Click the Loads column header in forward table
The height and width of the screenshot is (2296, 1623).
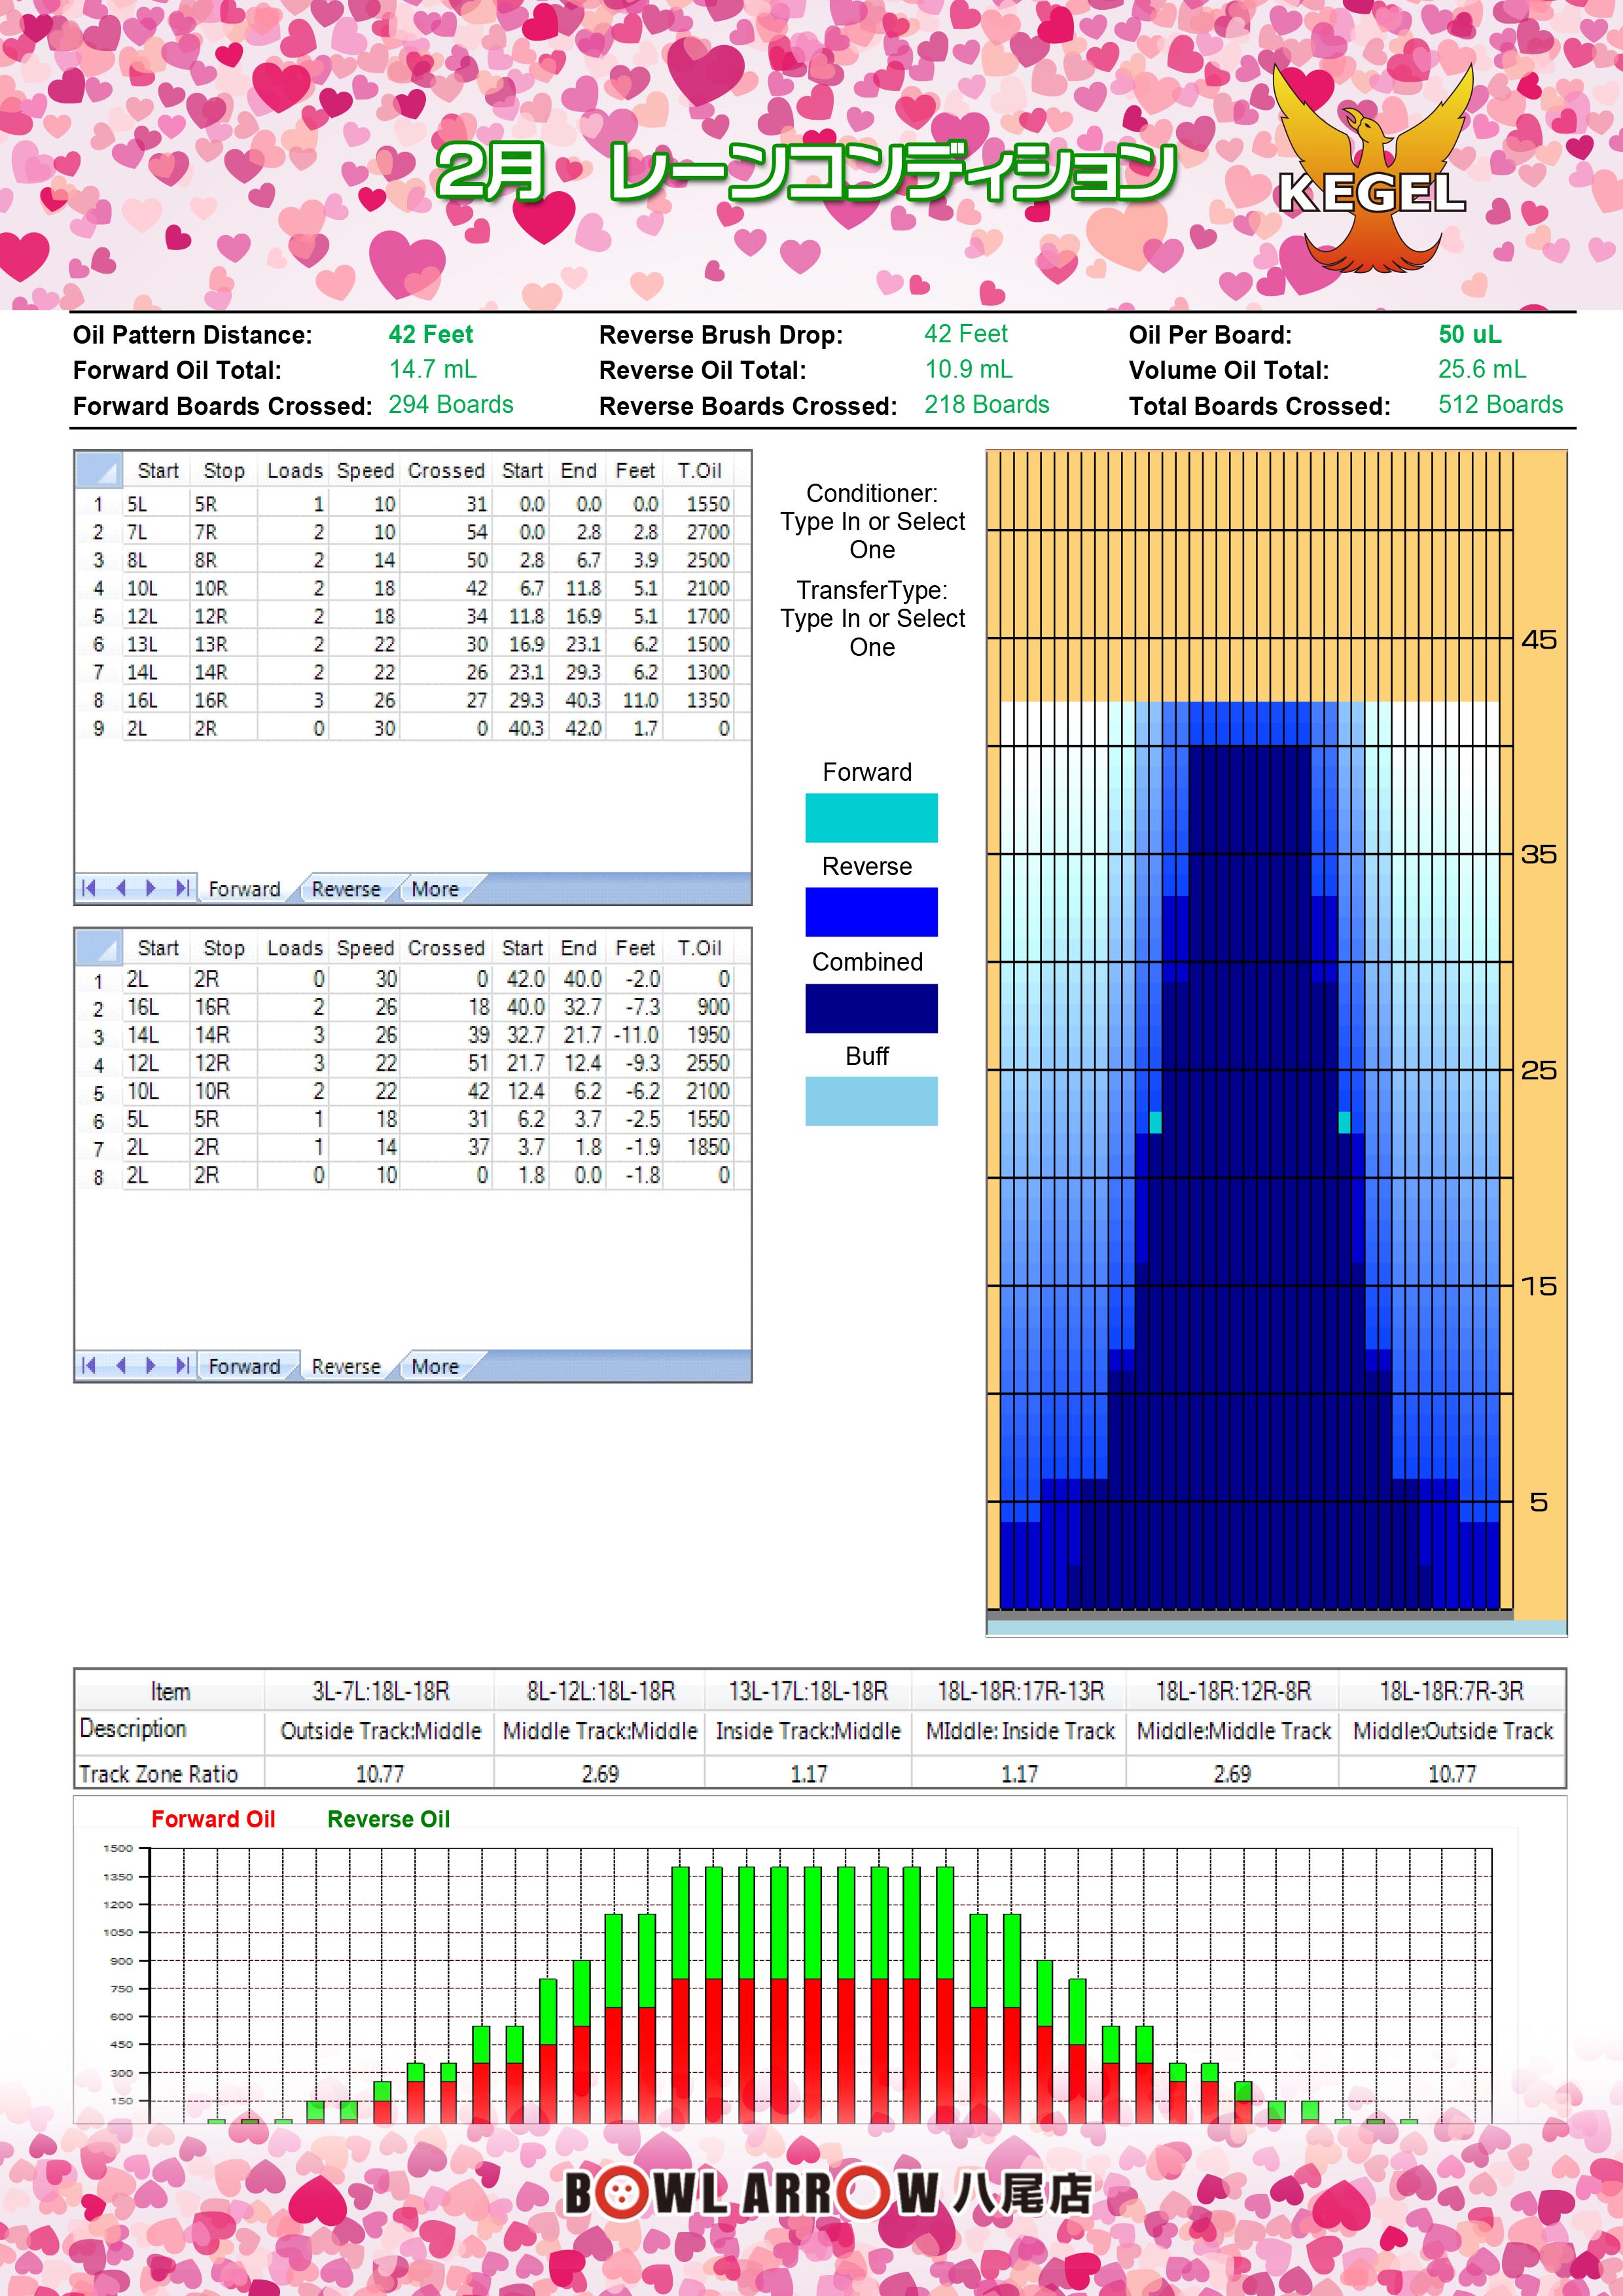click(x=295, y=470)
